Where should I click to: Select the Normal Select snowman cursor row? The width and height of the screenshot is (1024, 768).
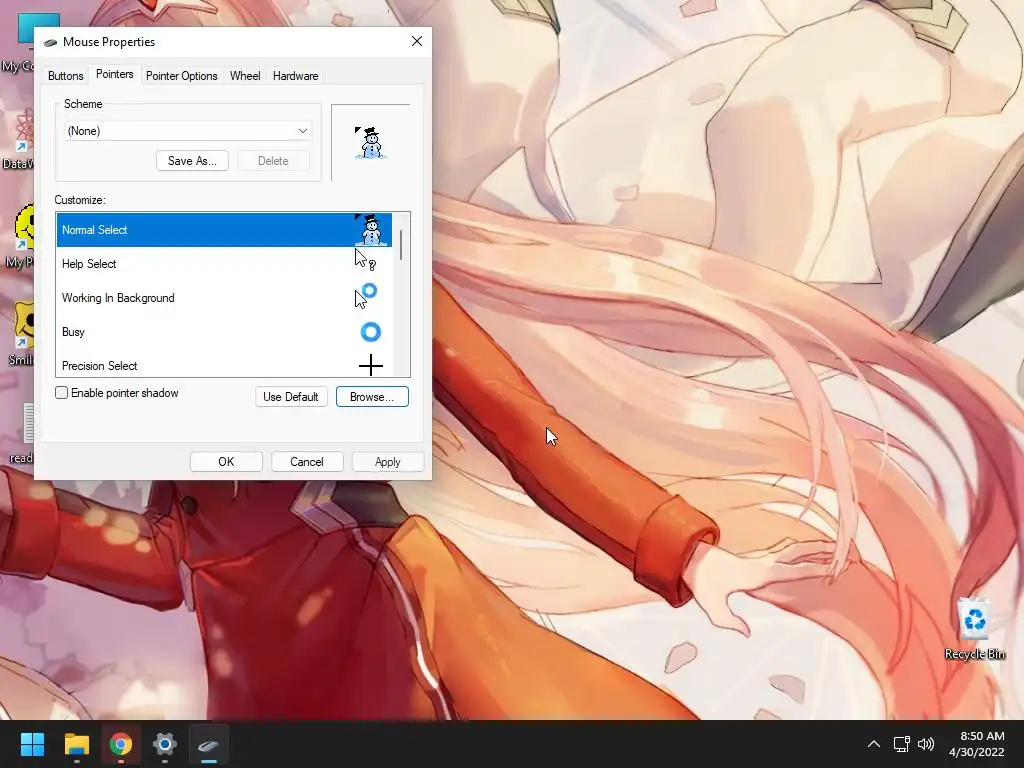point(224,230)
